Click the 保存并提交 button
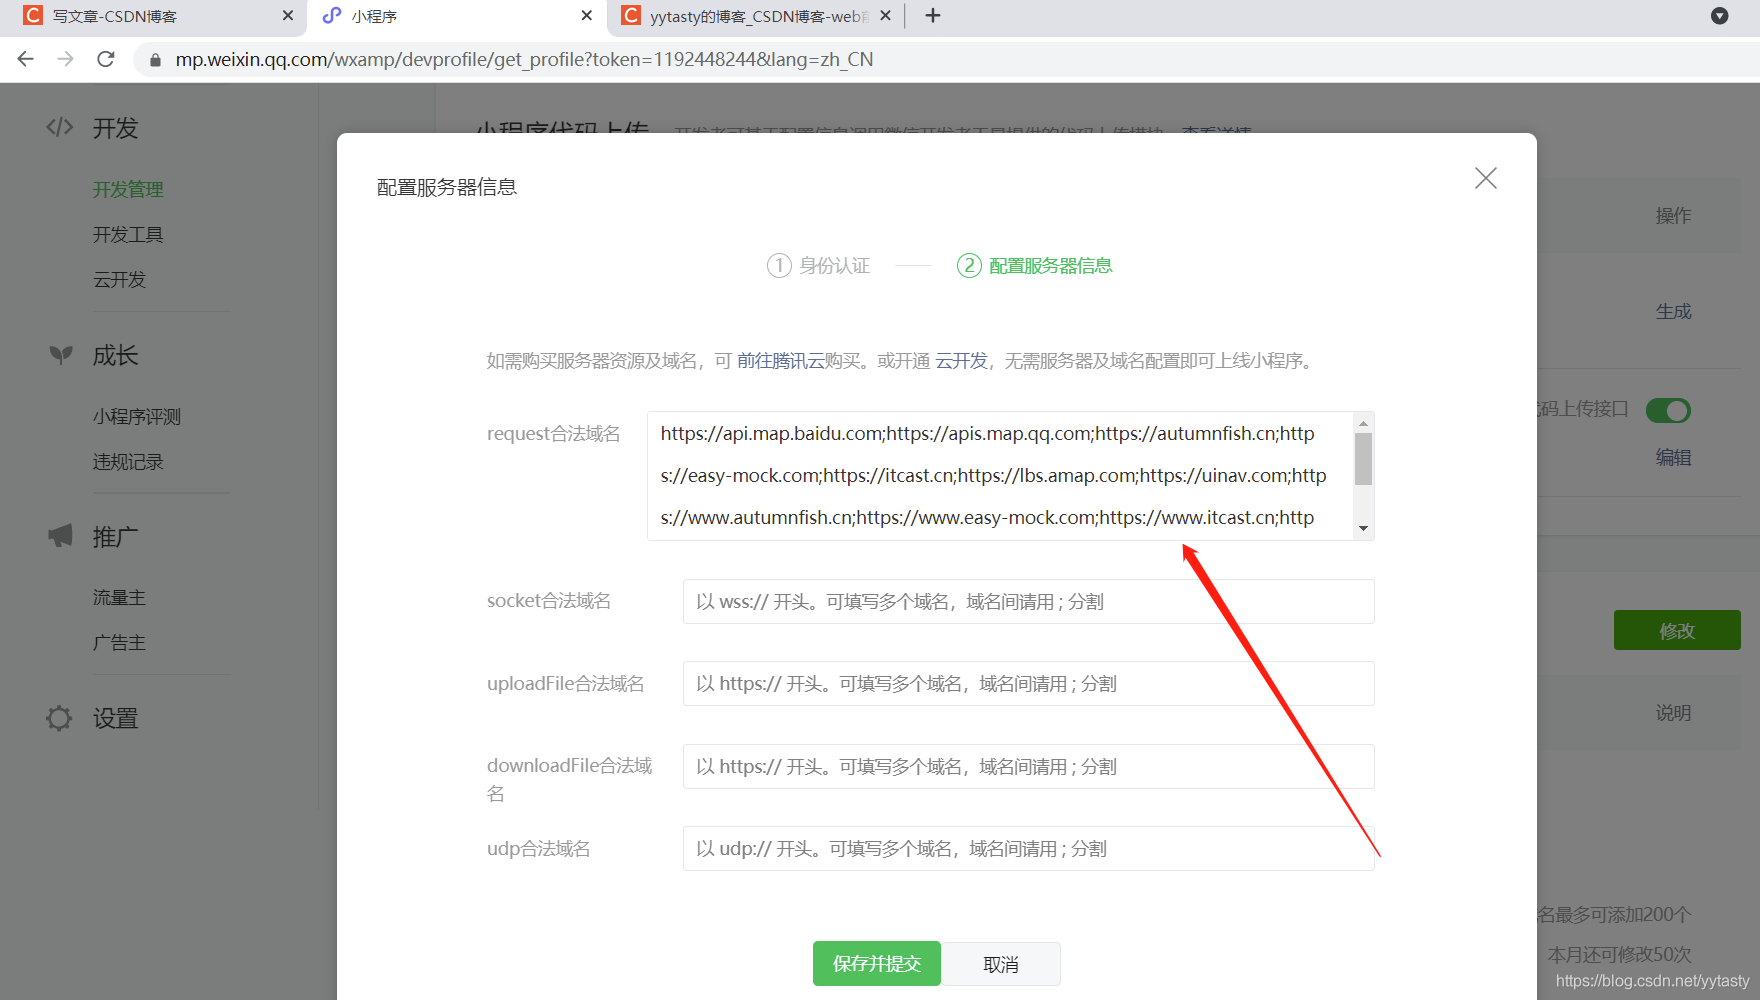 [877, 963]
